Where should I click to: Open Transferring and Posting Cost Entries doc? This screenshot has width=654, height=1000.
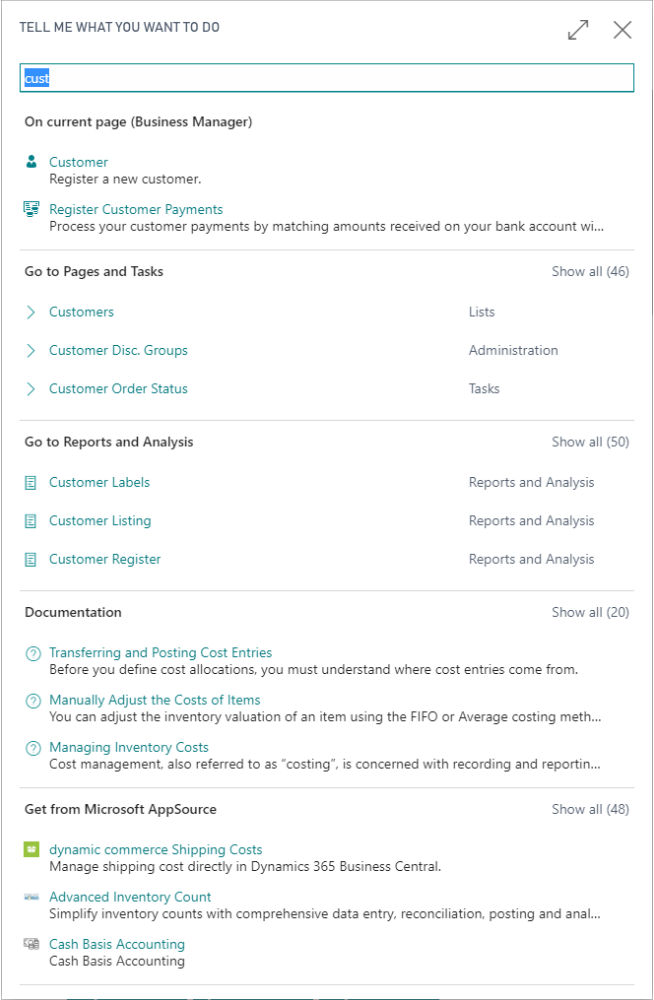(x=161, y=652)
